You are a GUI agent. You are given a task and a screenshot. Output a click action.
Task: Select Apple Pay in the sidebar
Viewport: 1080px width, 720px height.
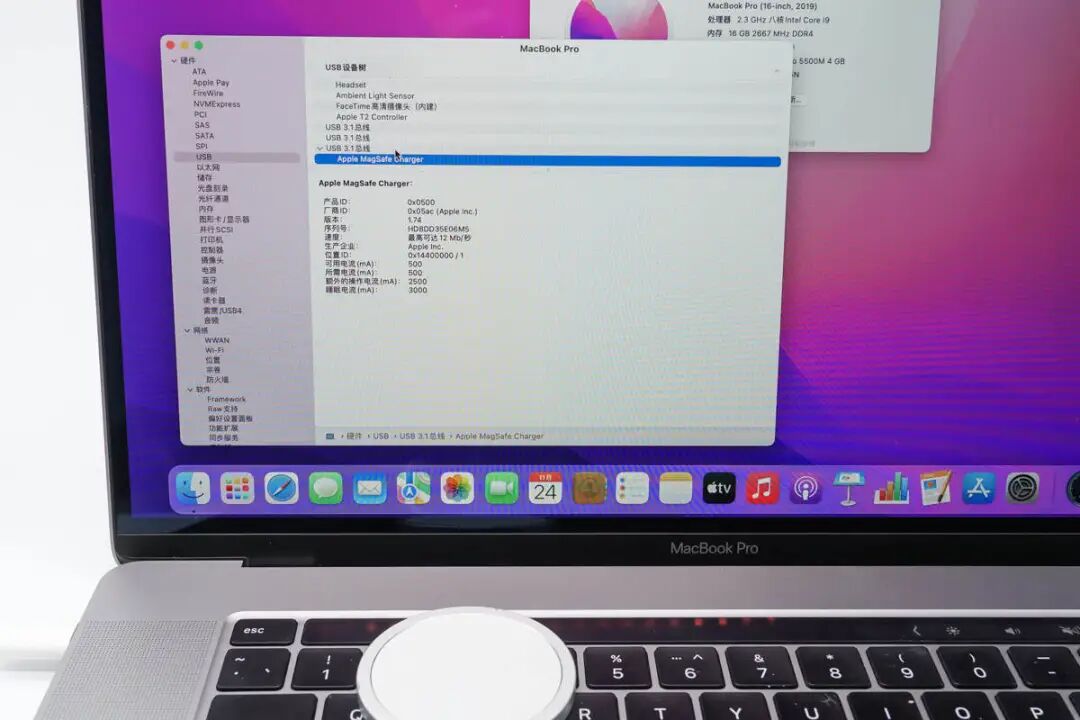click(x=211, y=83)
